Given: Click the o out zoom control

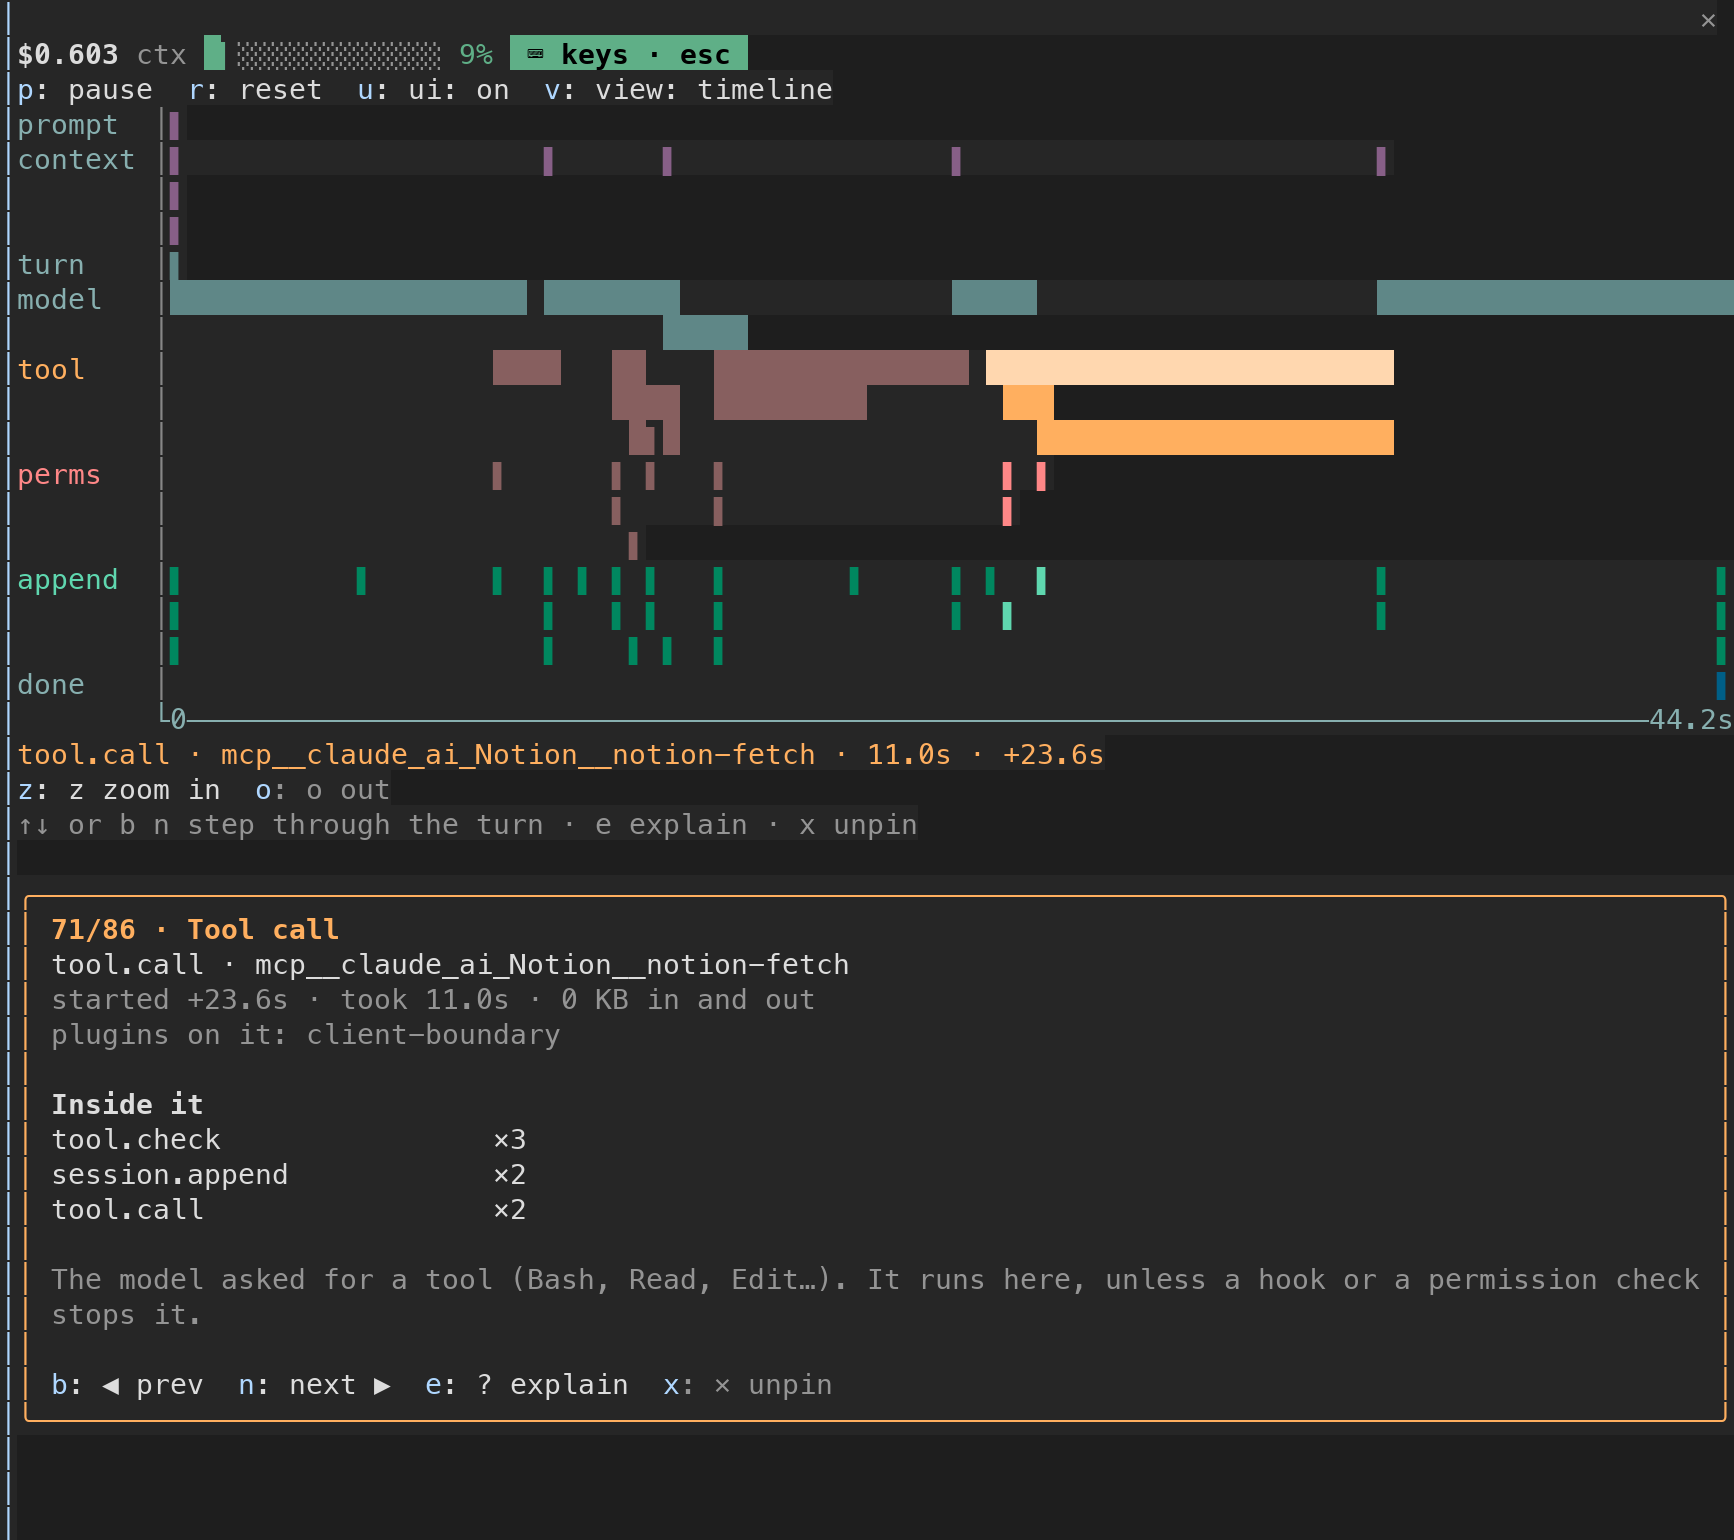Looking at the screenshot, I should 322,790.
